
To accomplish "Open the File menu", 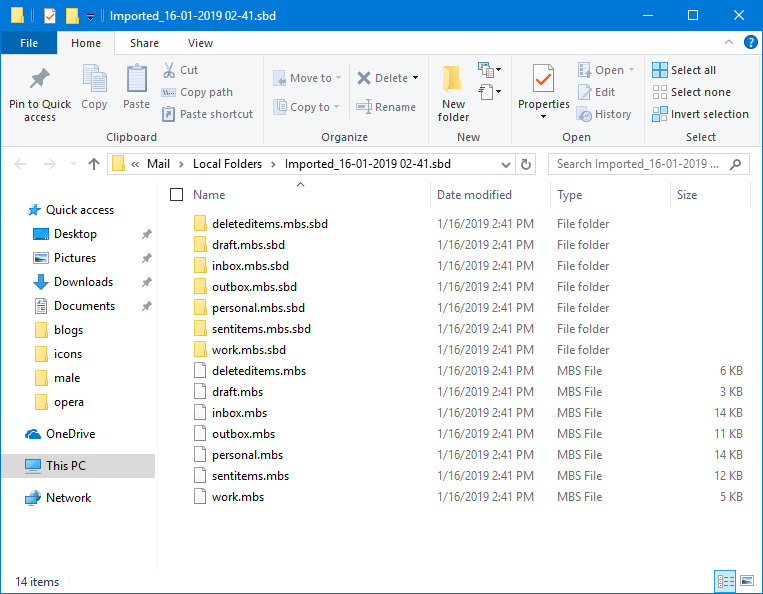I will pyautogui.click(x=29, y=43).
